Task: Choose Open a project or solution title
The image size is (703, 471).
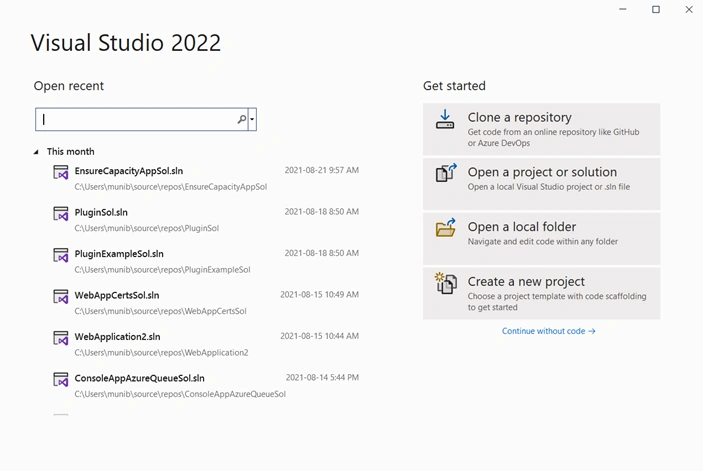Action: click(542, 172)
